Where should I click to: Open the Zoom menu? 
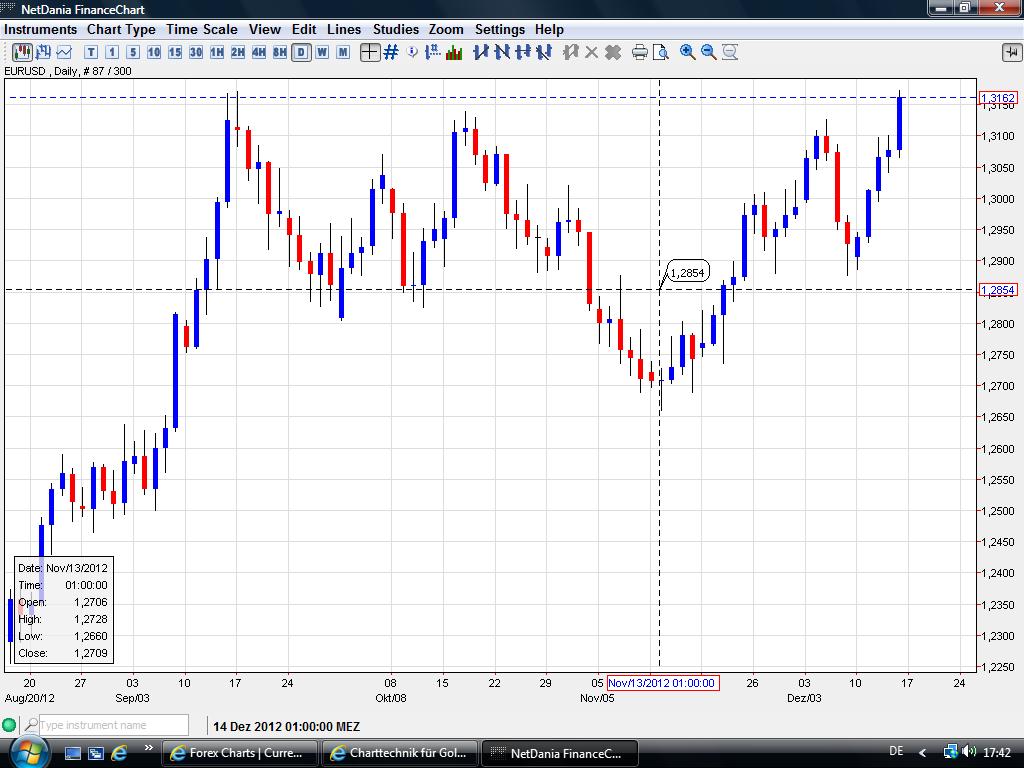[446, 29]
